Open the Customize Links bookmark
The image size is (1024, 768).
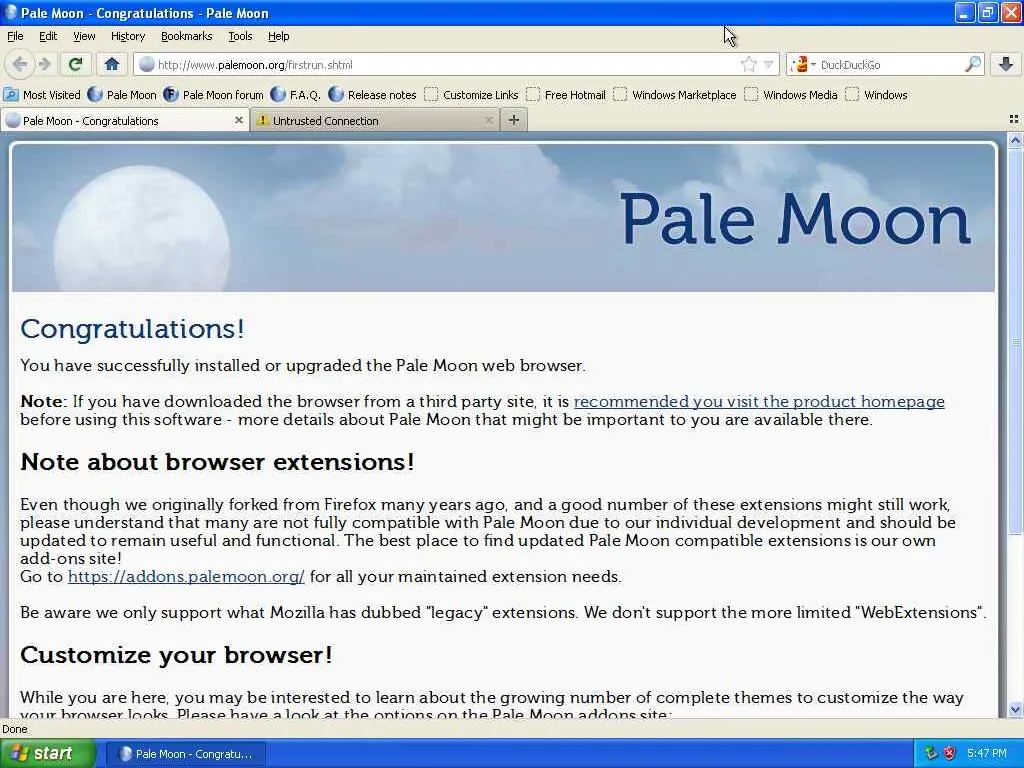pyautogui.click(x=471, y=95)
